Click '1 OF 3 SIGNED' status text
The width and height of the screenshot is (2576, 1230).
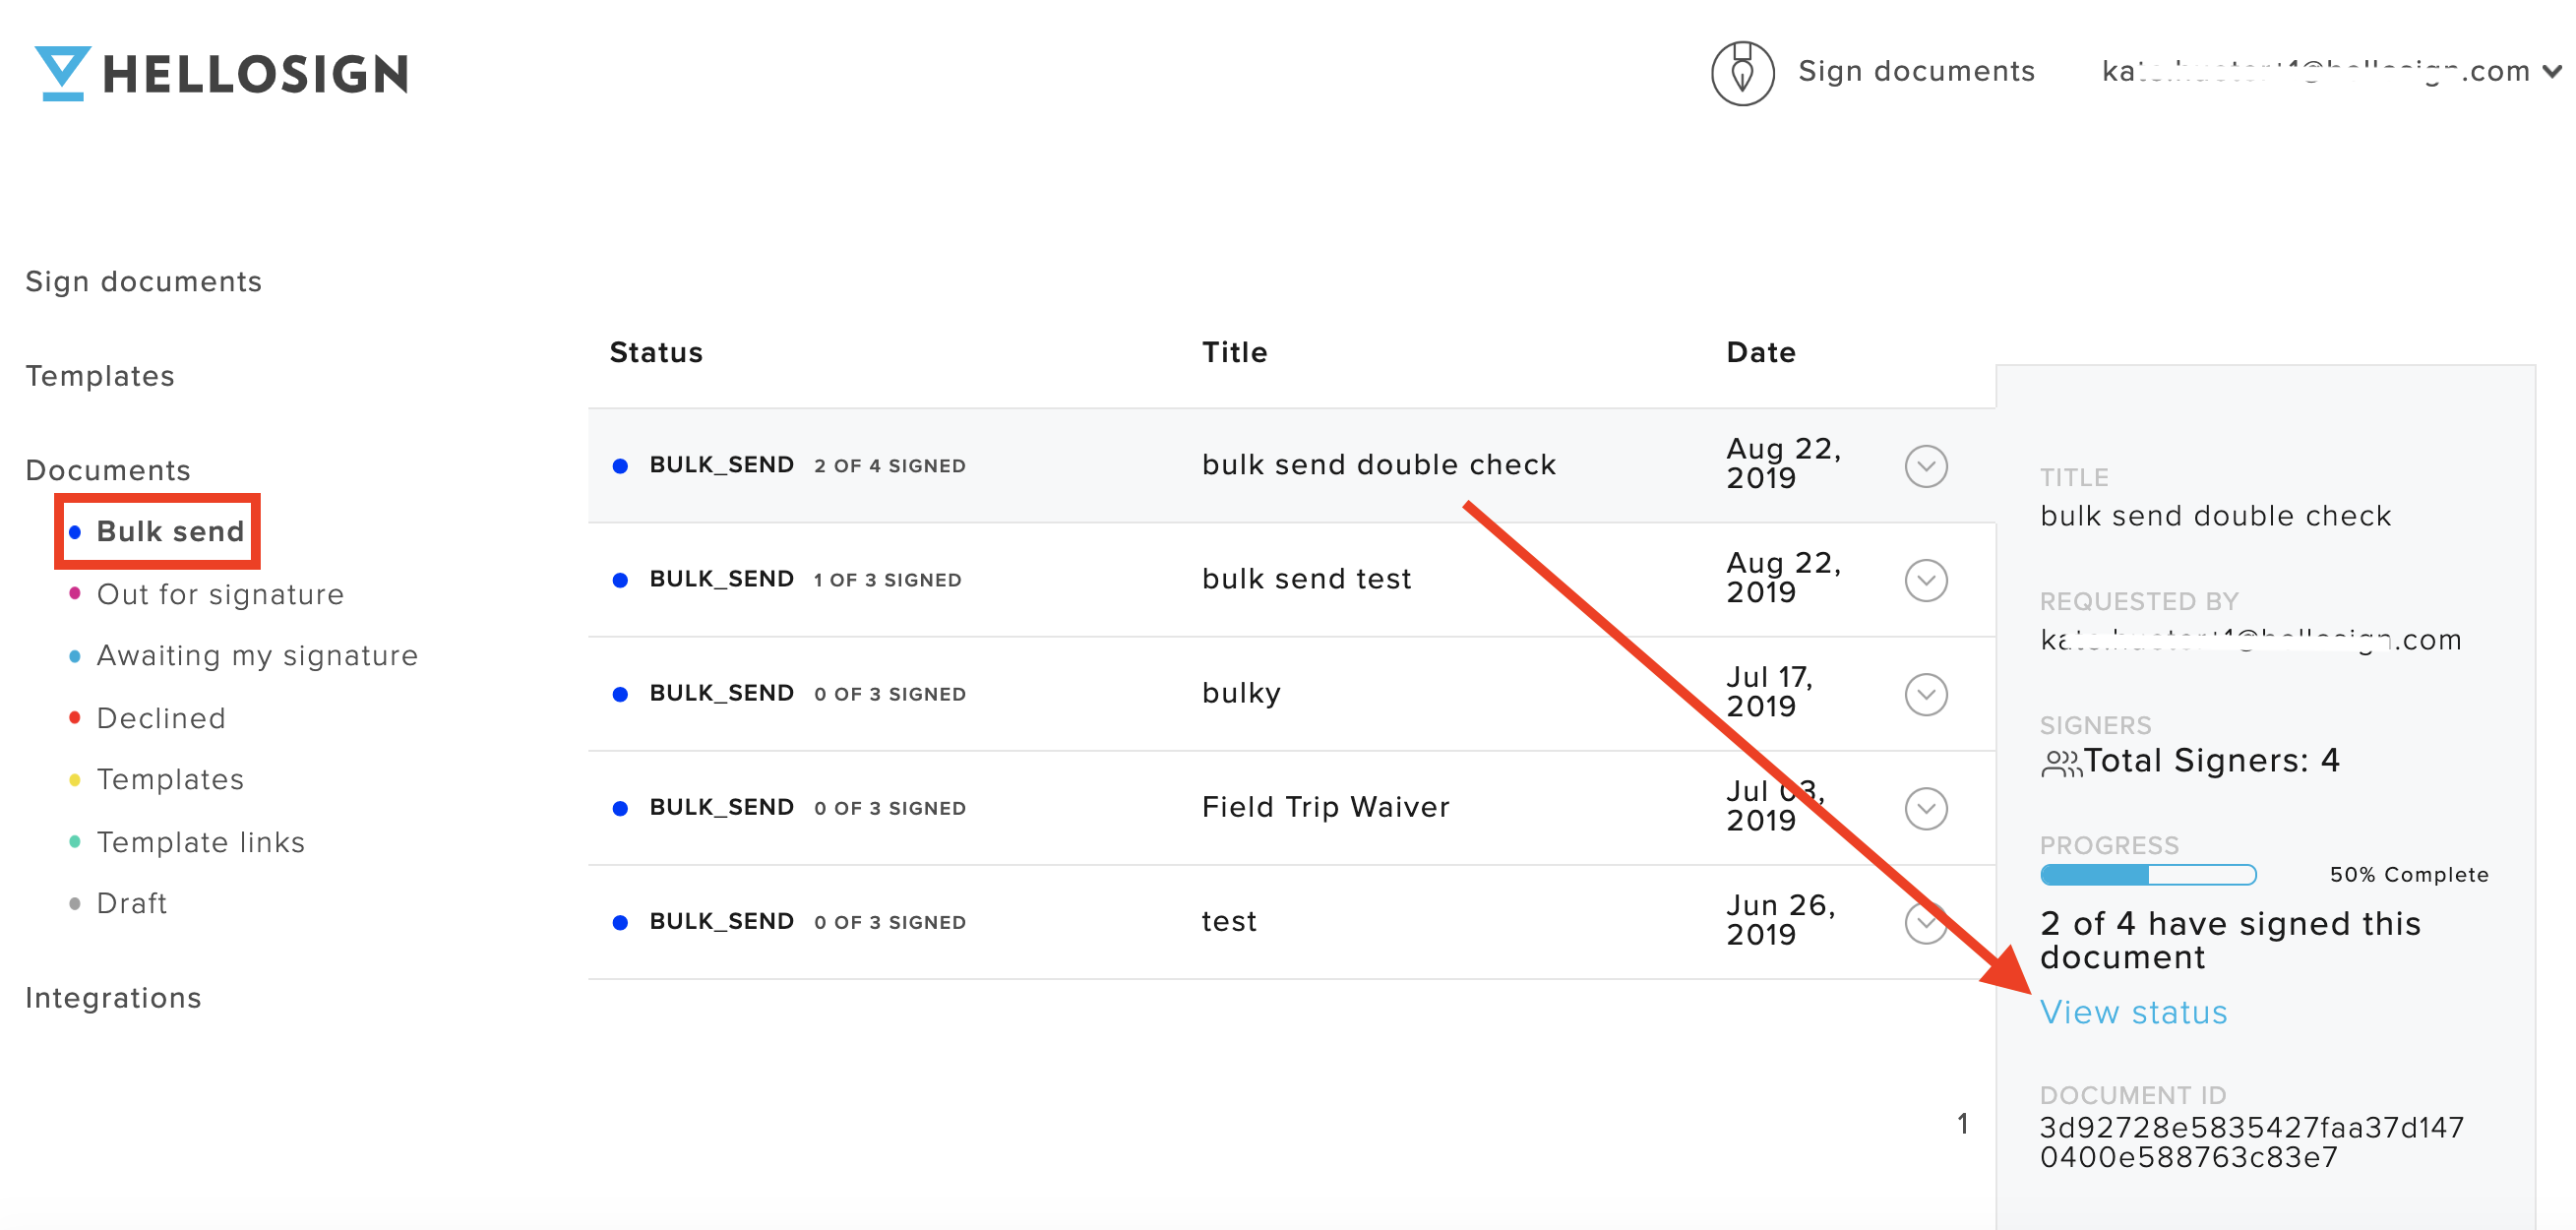887,580
